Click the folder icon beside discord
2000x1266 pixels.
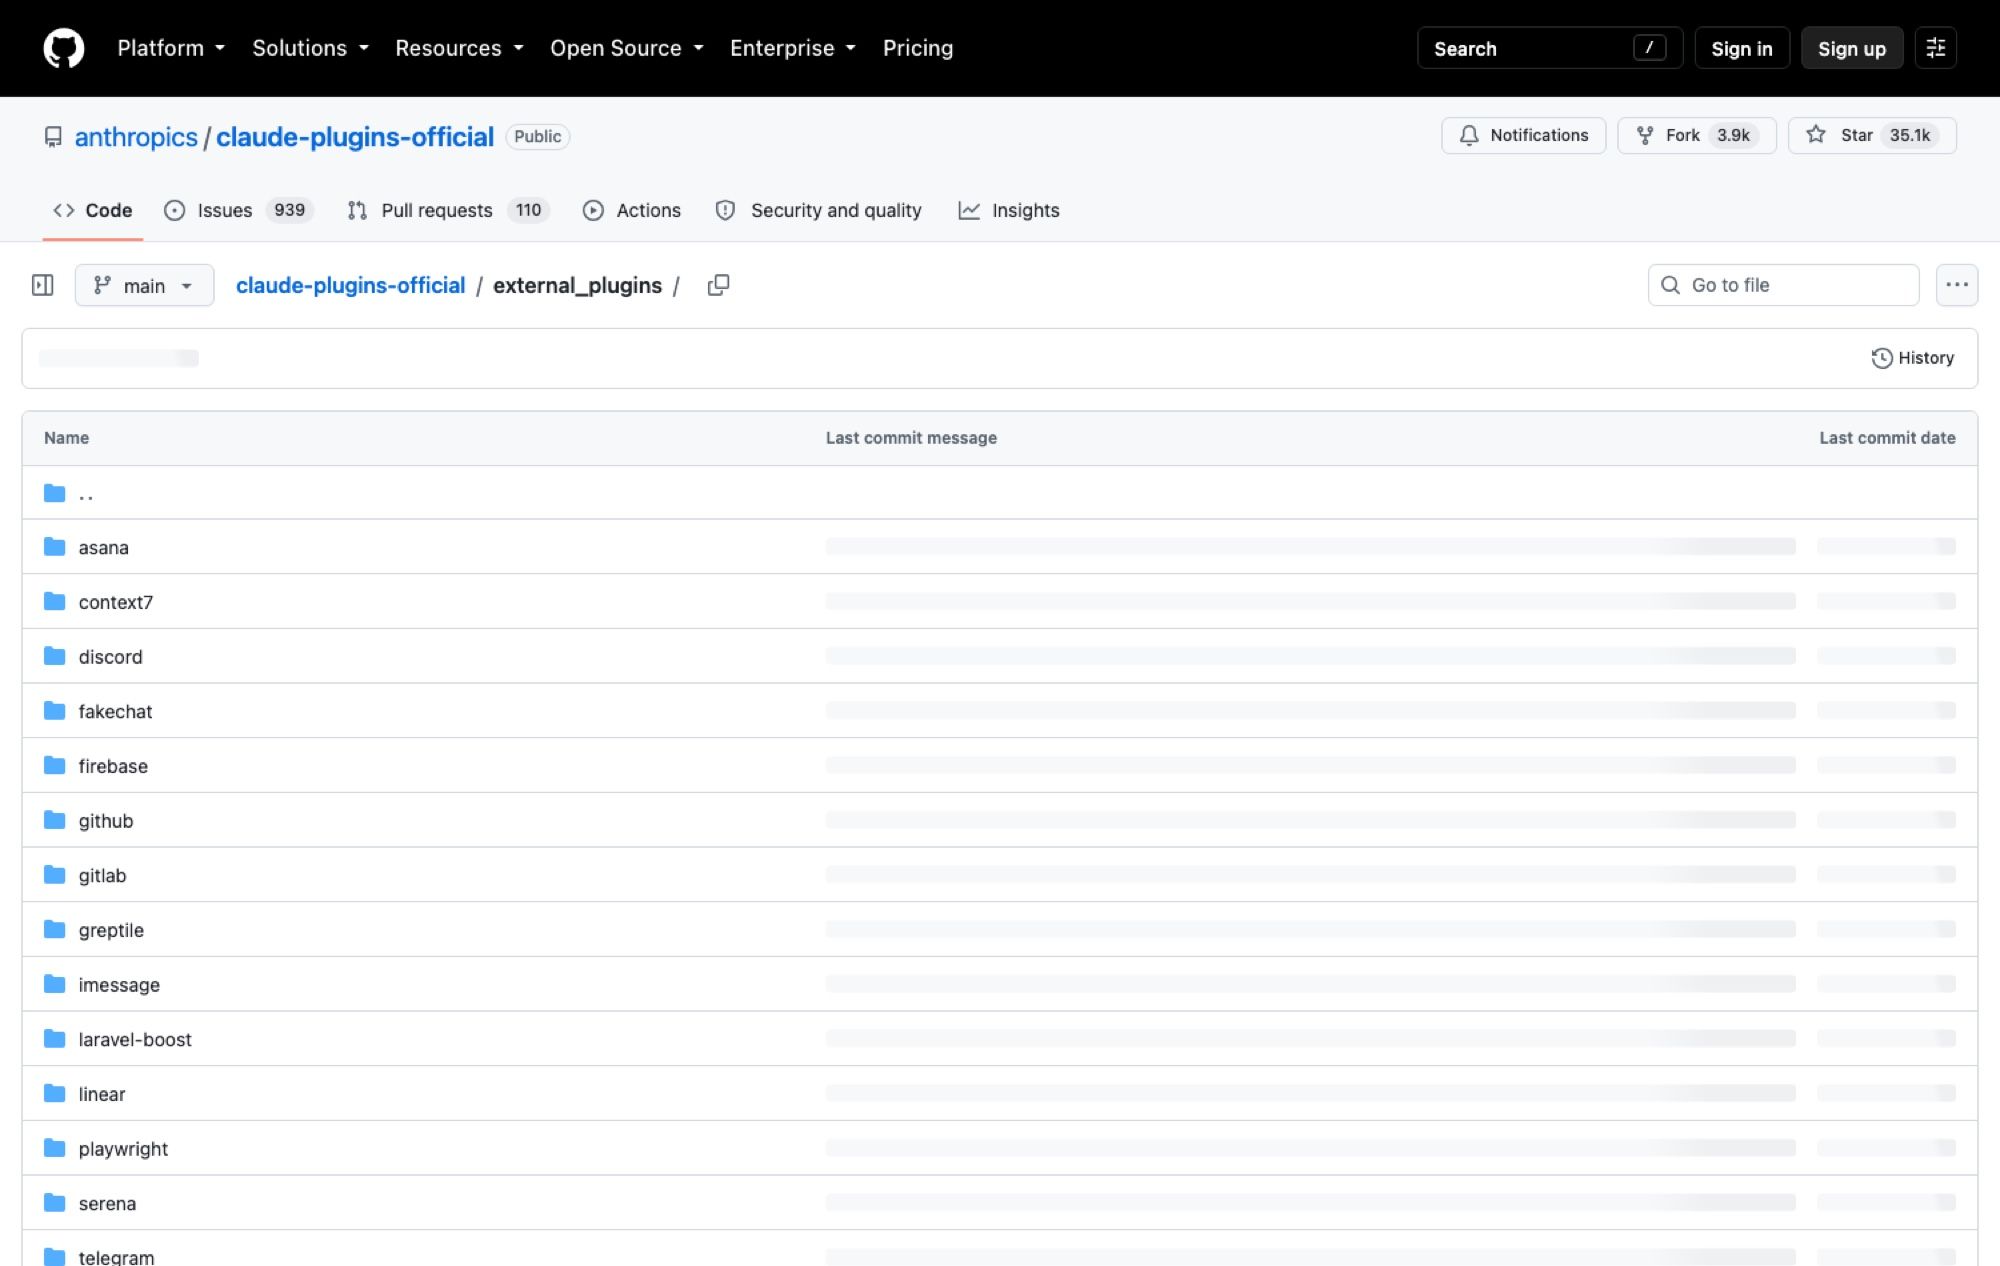(x=55, y=656)
